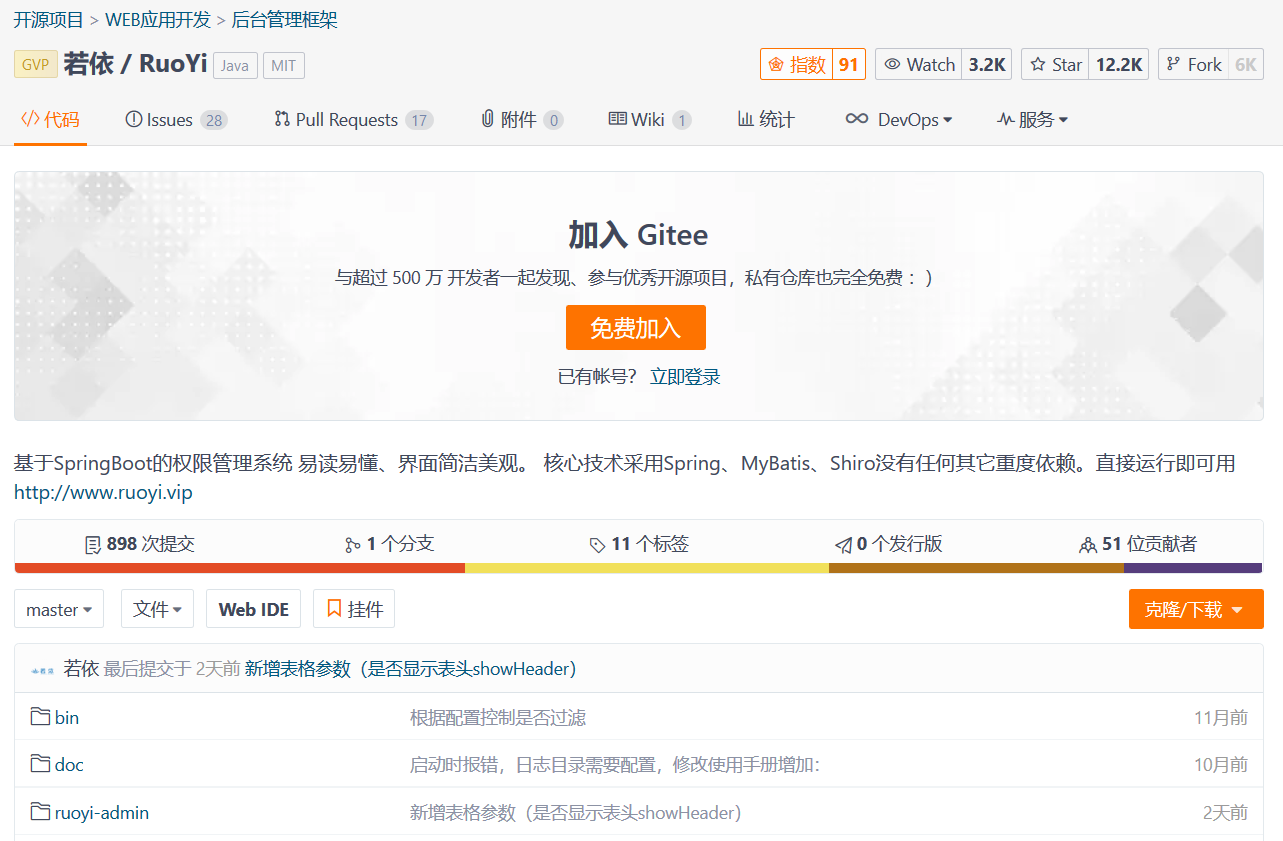The width and height of the screenshot is (1283, 841).
Task: Click the bar chart icon beside 统计
Action: tap(746, 119)
